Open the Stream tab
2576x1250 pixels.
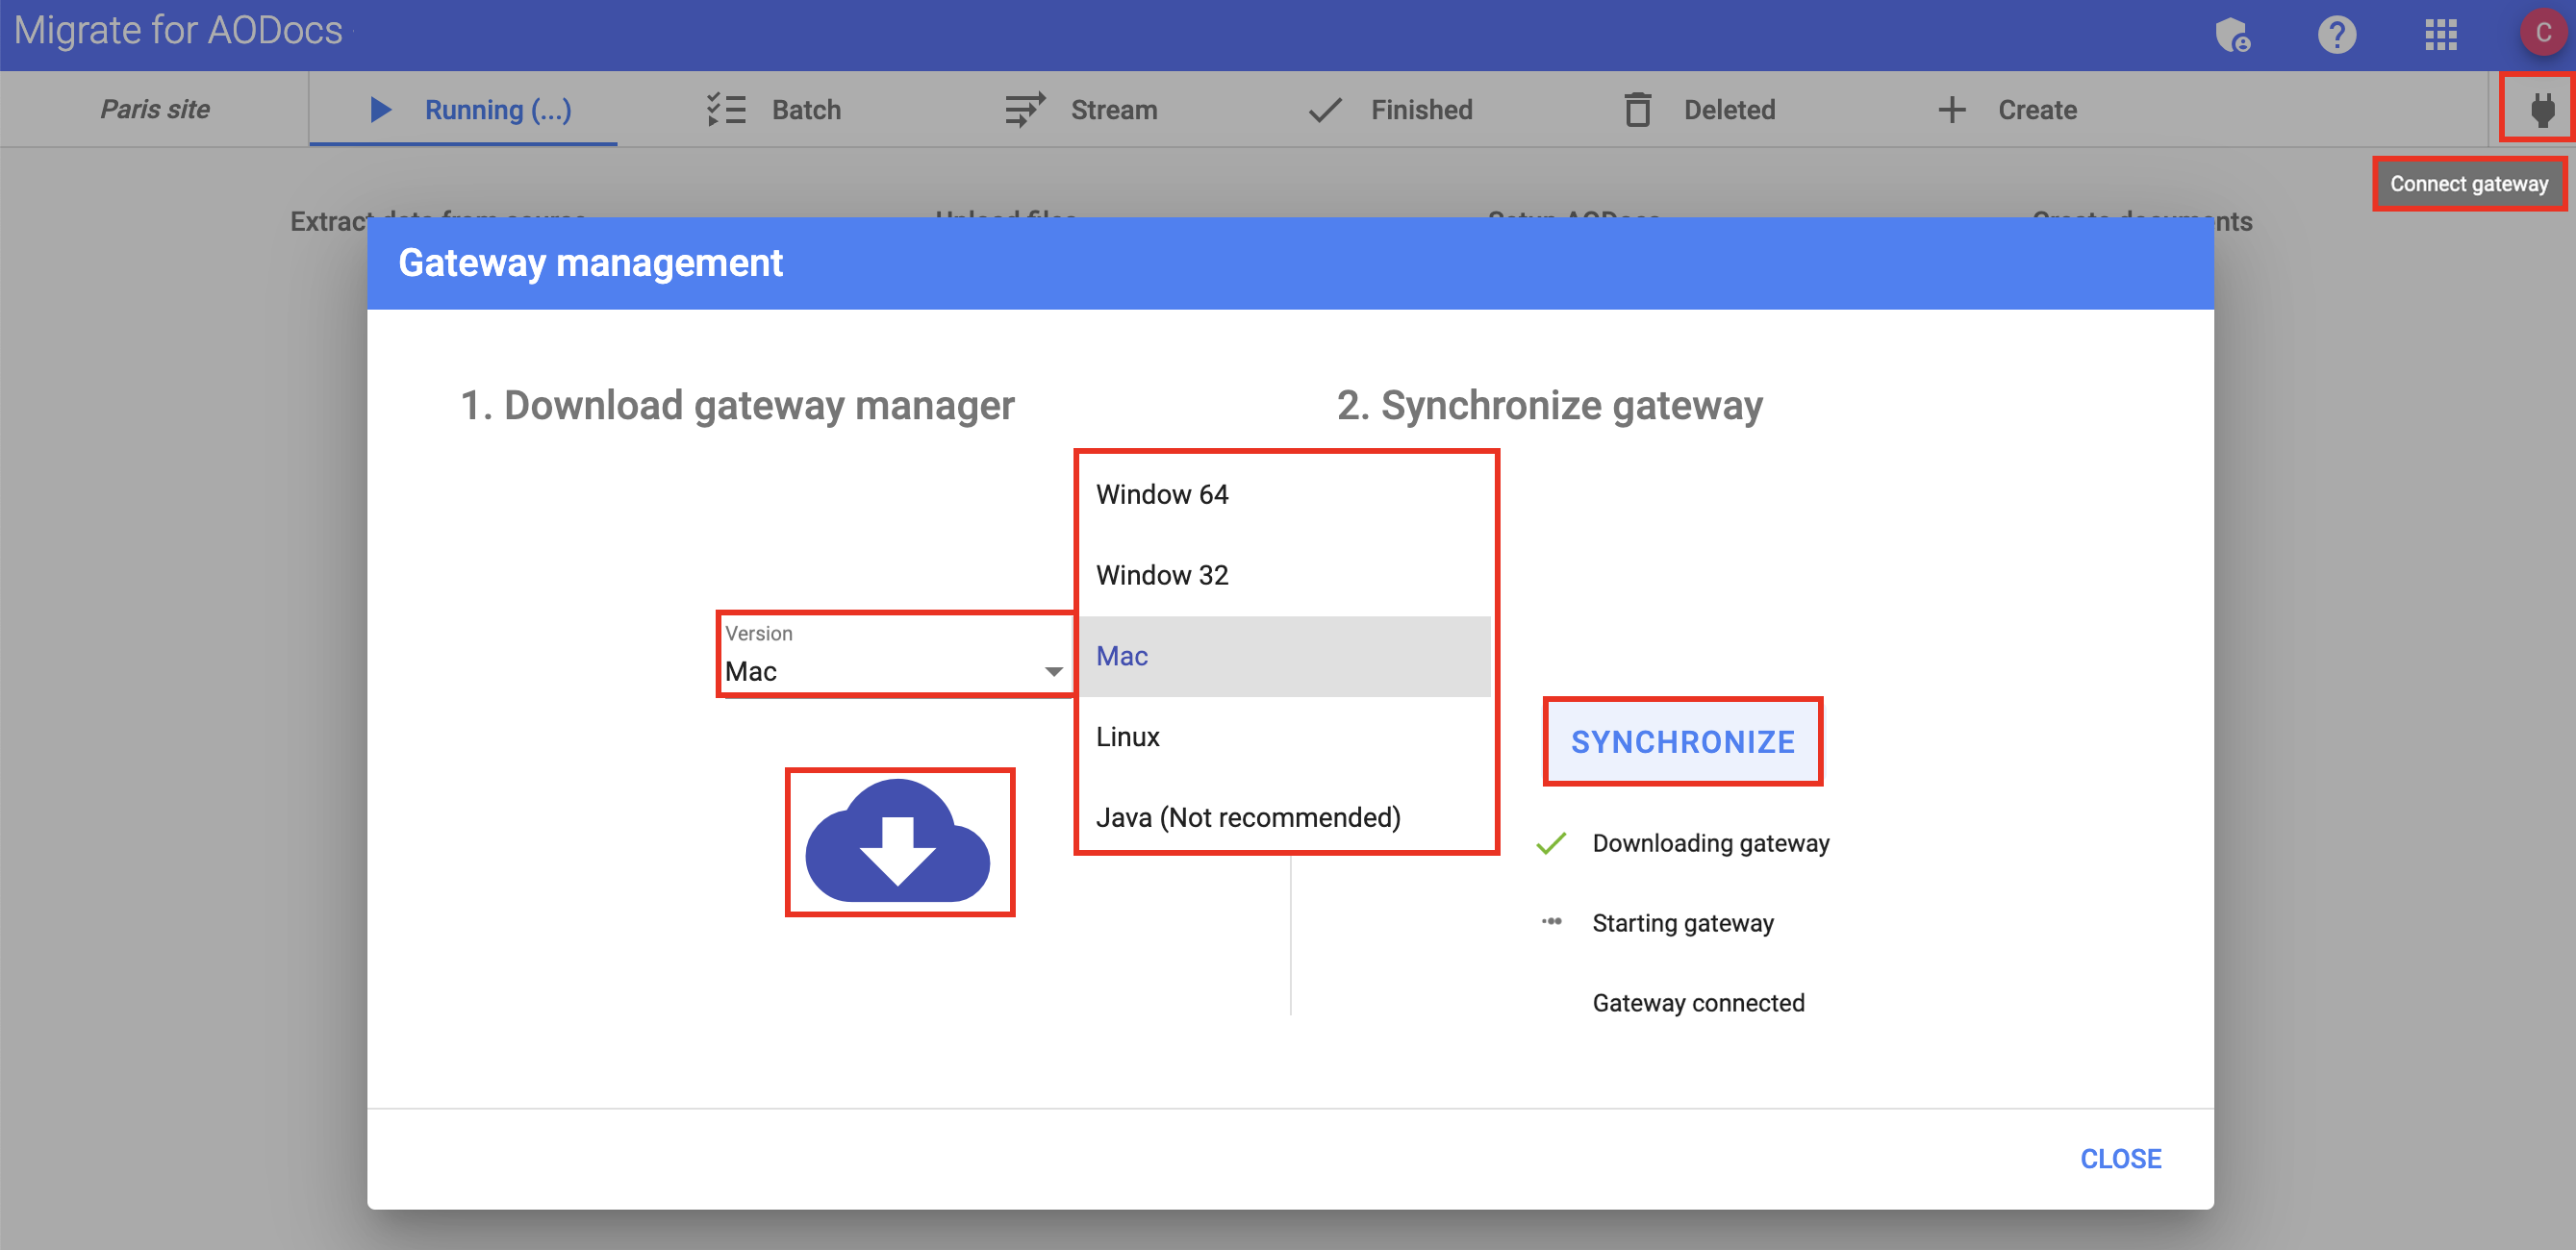point(1080,109)
